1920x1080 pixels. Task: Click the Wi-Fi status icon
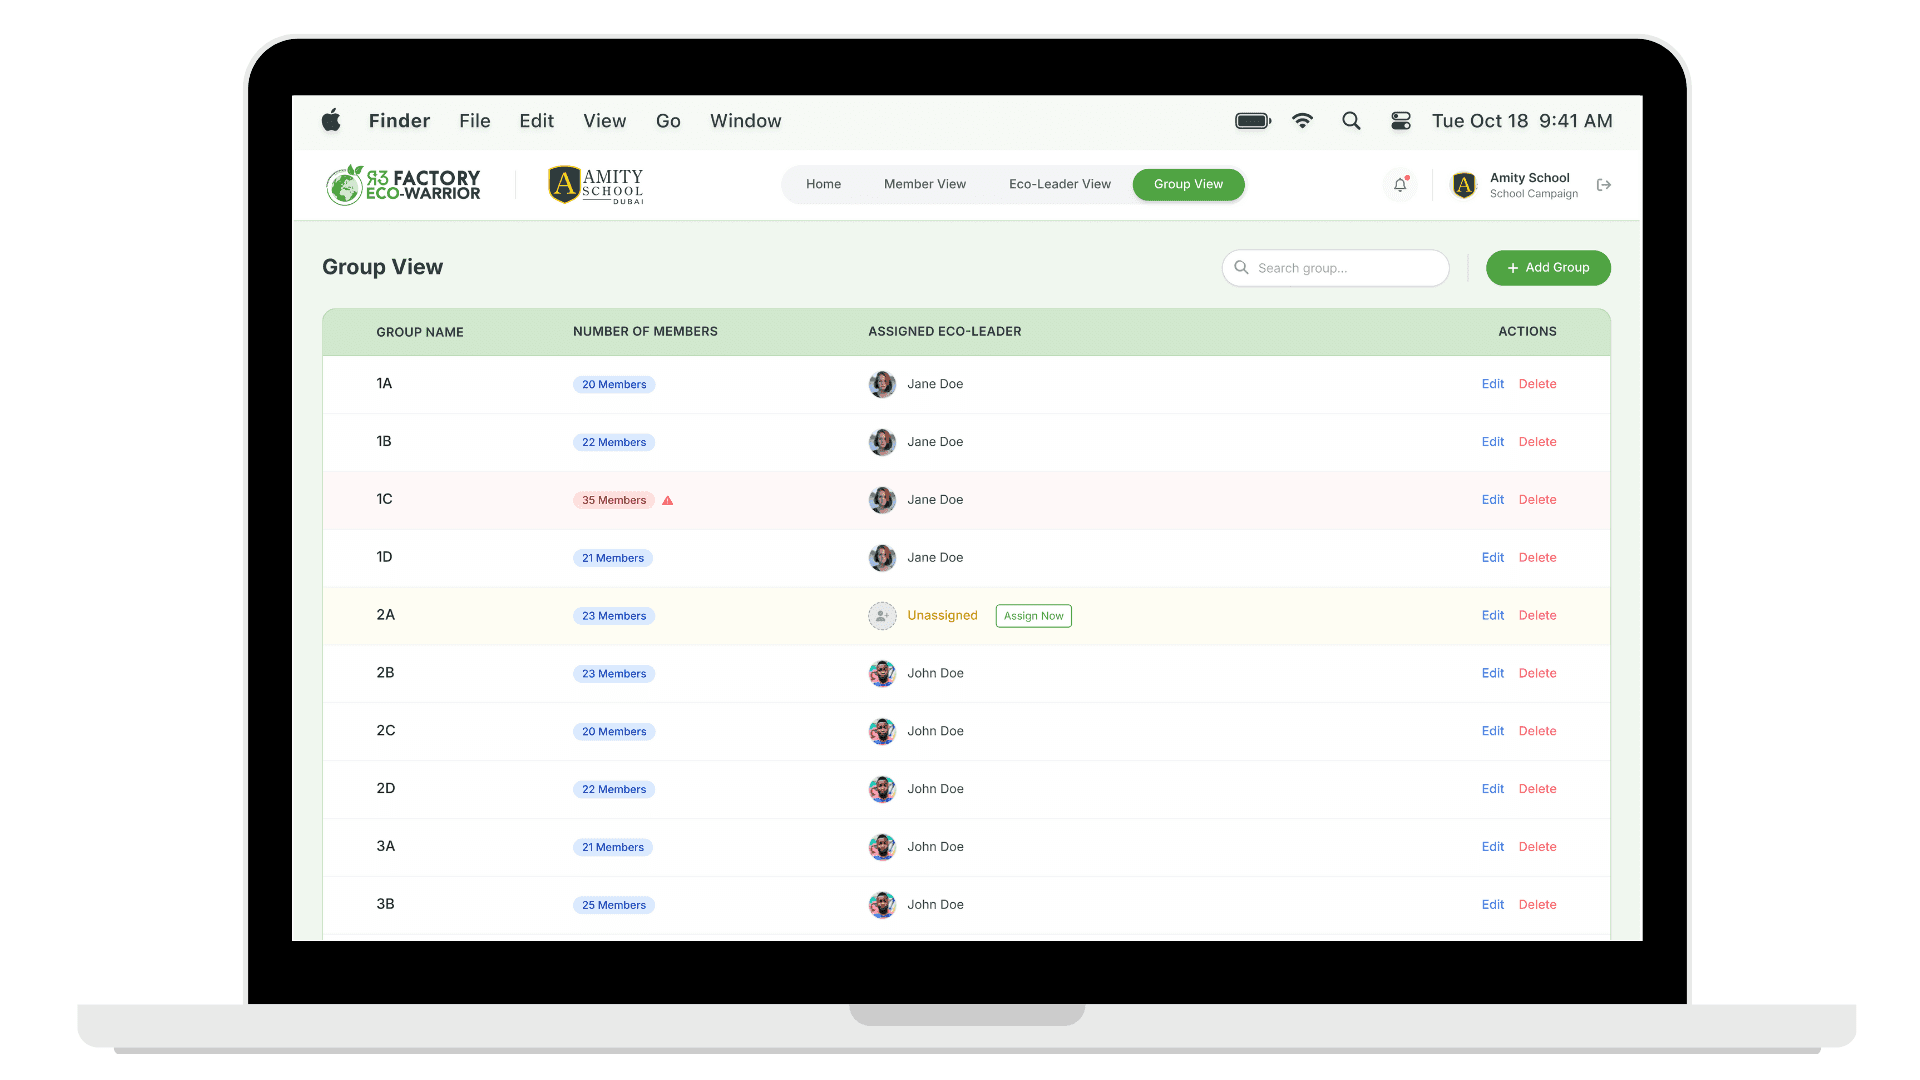click(1302, 121)
